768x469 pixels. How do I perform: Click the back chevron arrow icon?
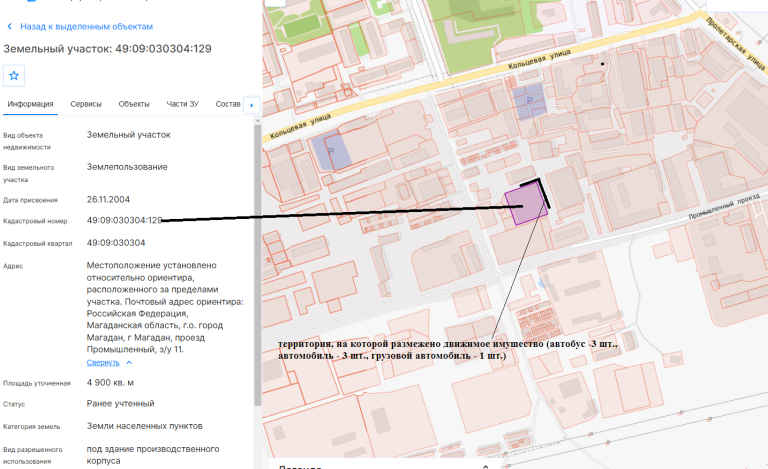click(x=9, y=26)
